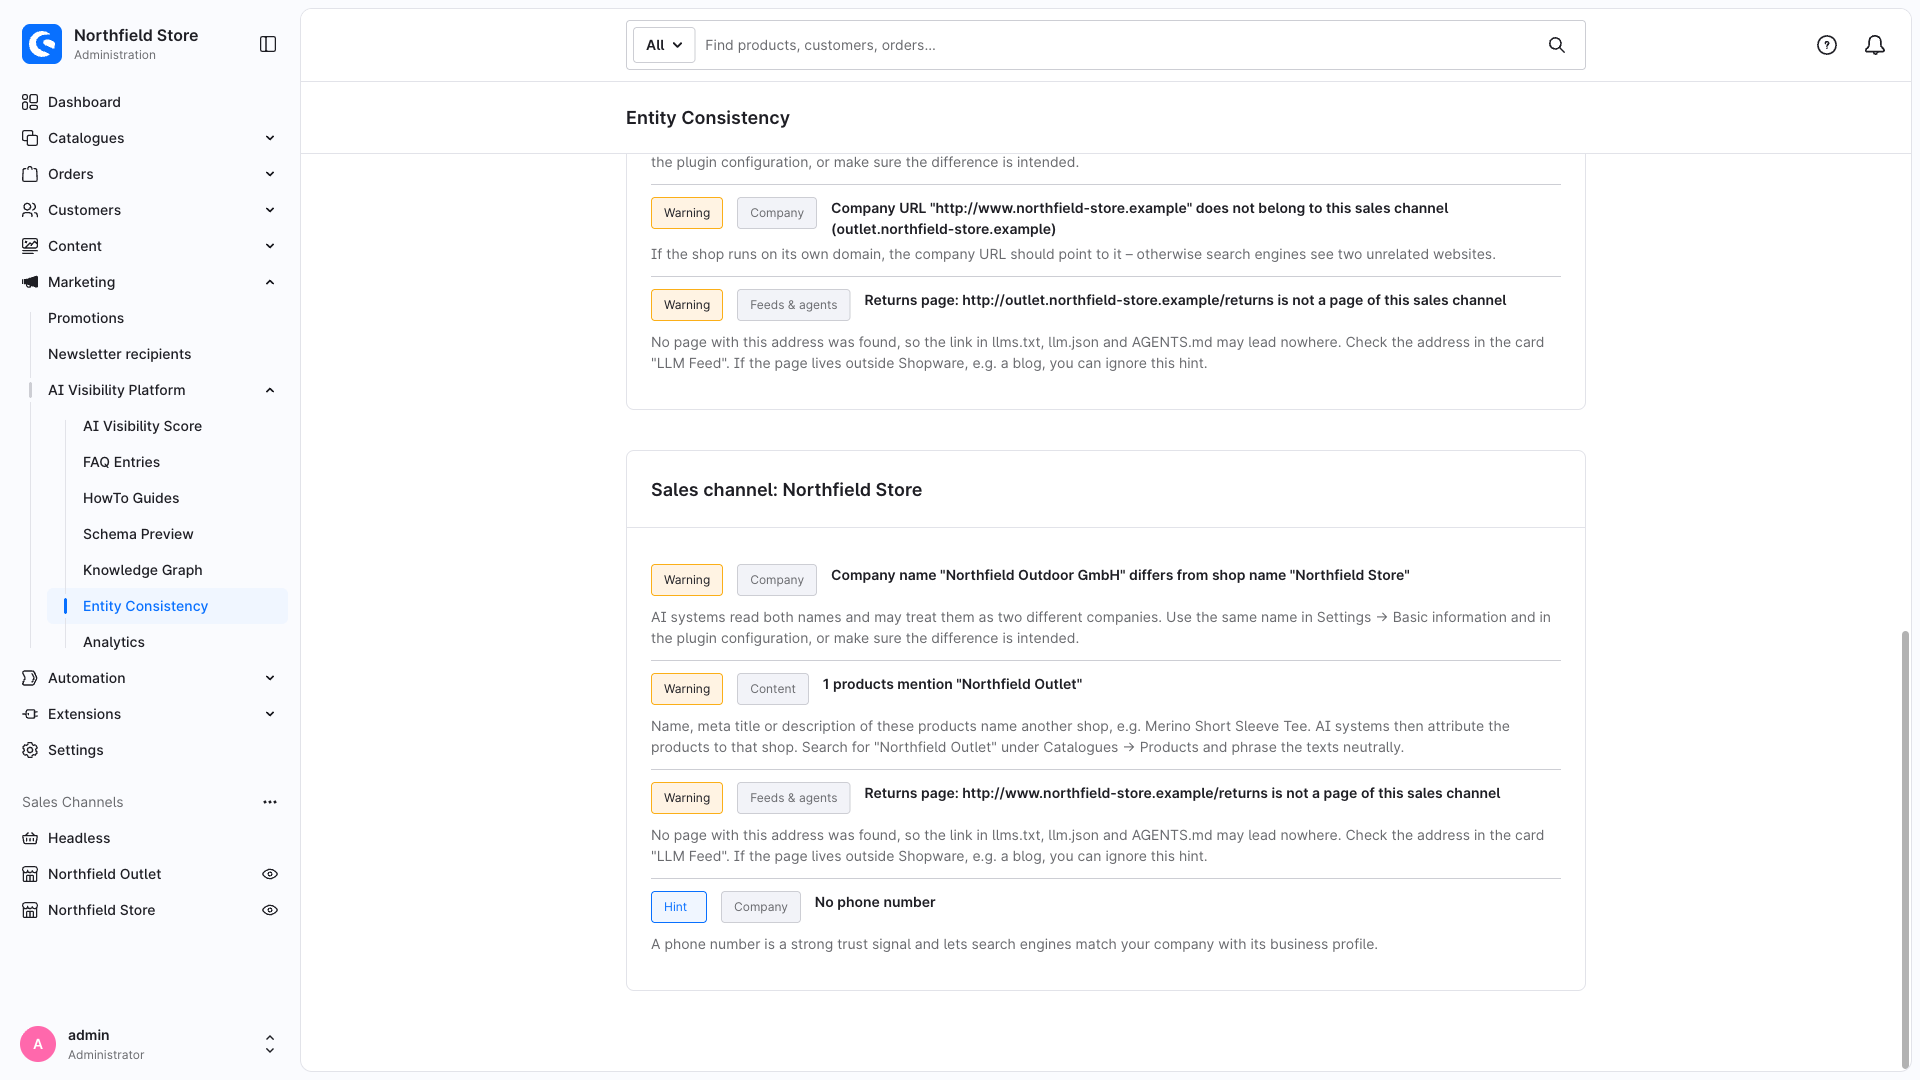The height and width of the screenshot is (1080, 1920).
Task: Toggle visibility eye for Northfield Outlet
Action: point(270,874)
